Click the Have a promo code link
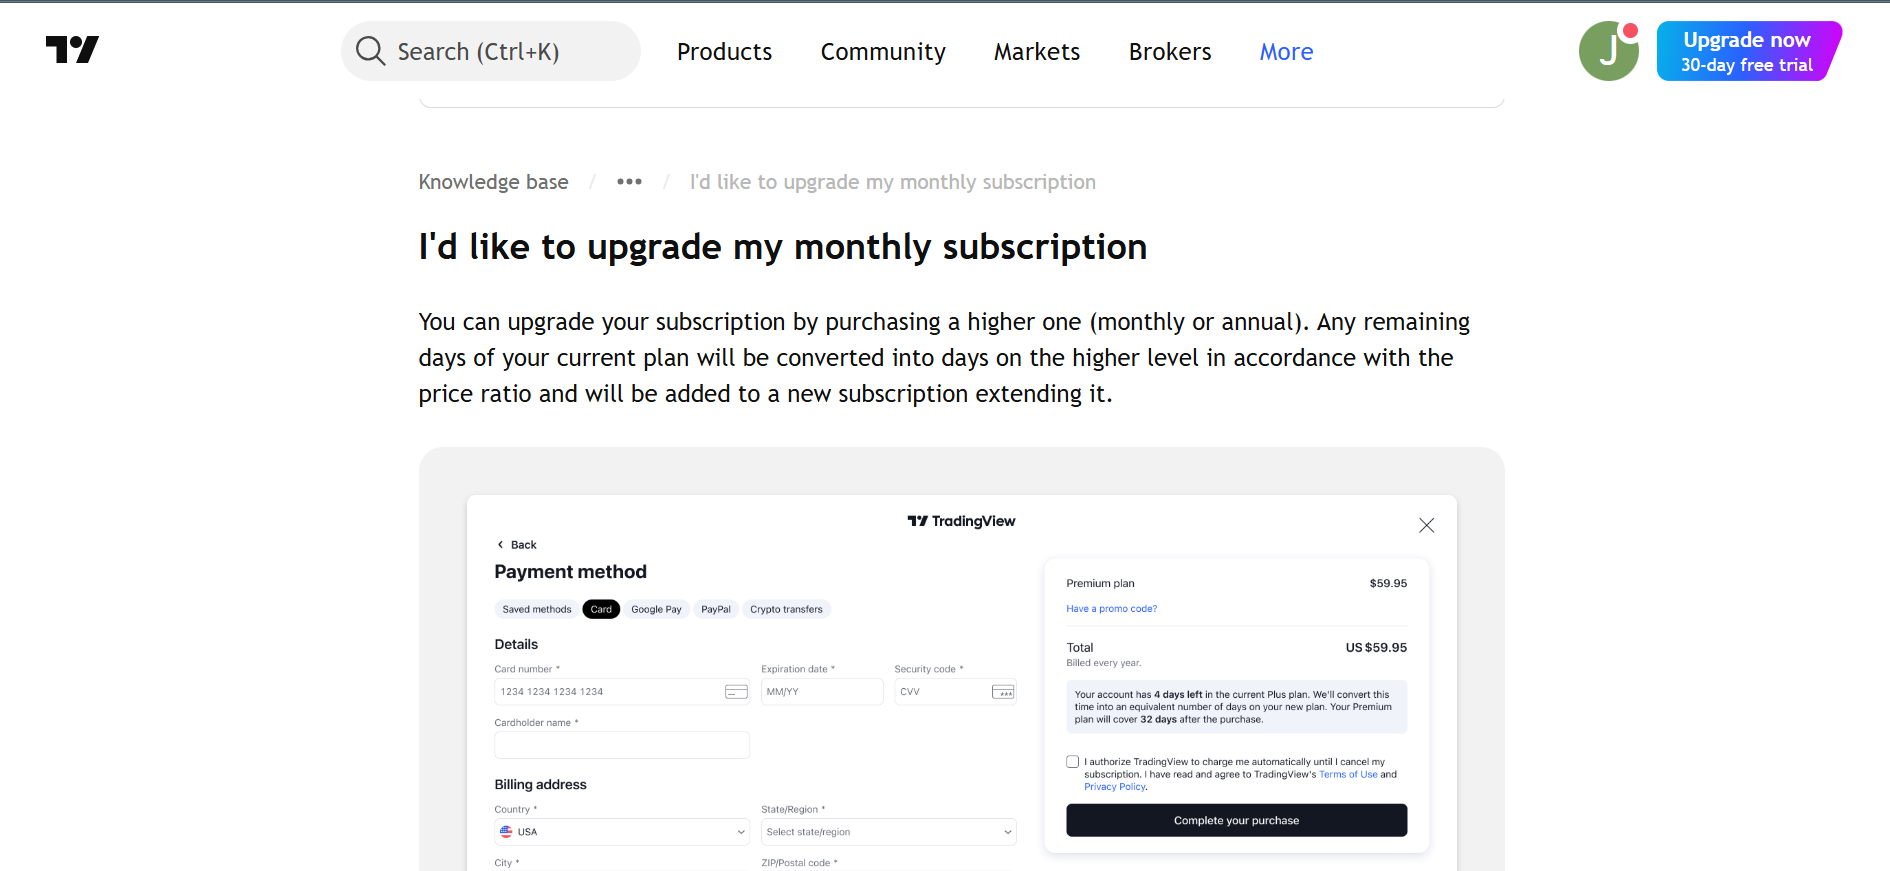Viewport: 1890px width, 871px height. pos(1111,609)
